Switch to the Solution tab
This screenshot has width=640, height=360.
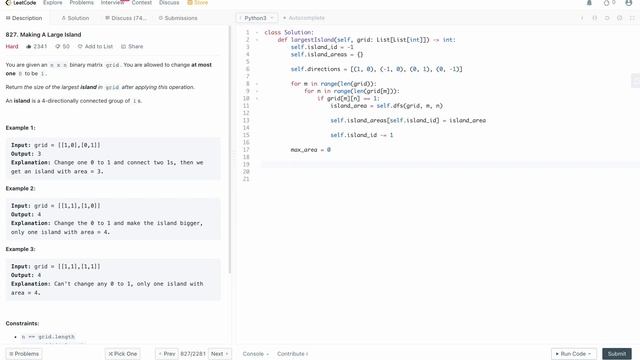tap(75, 18)
